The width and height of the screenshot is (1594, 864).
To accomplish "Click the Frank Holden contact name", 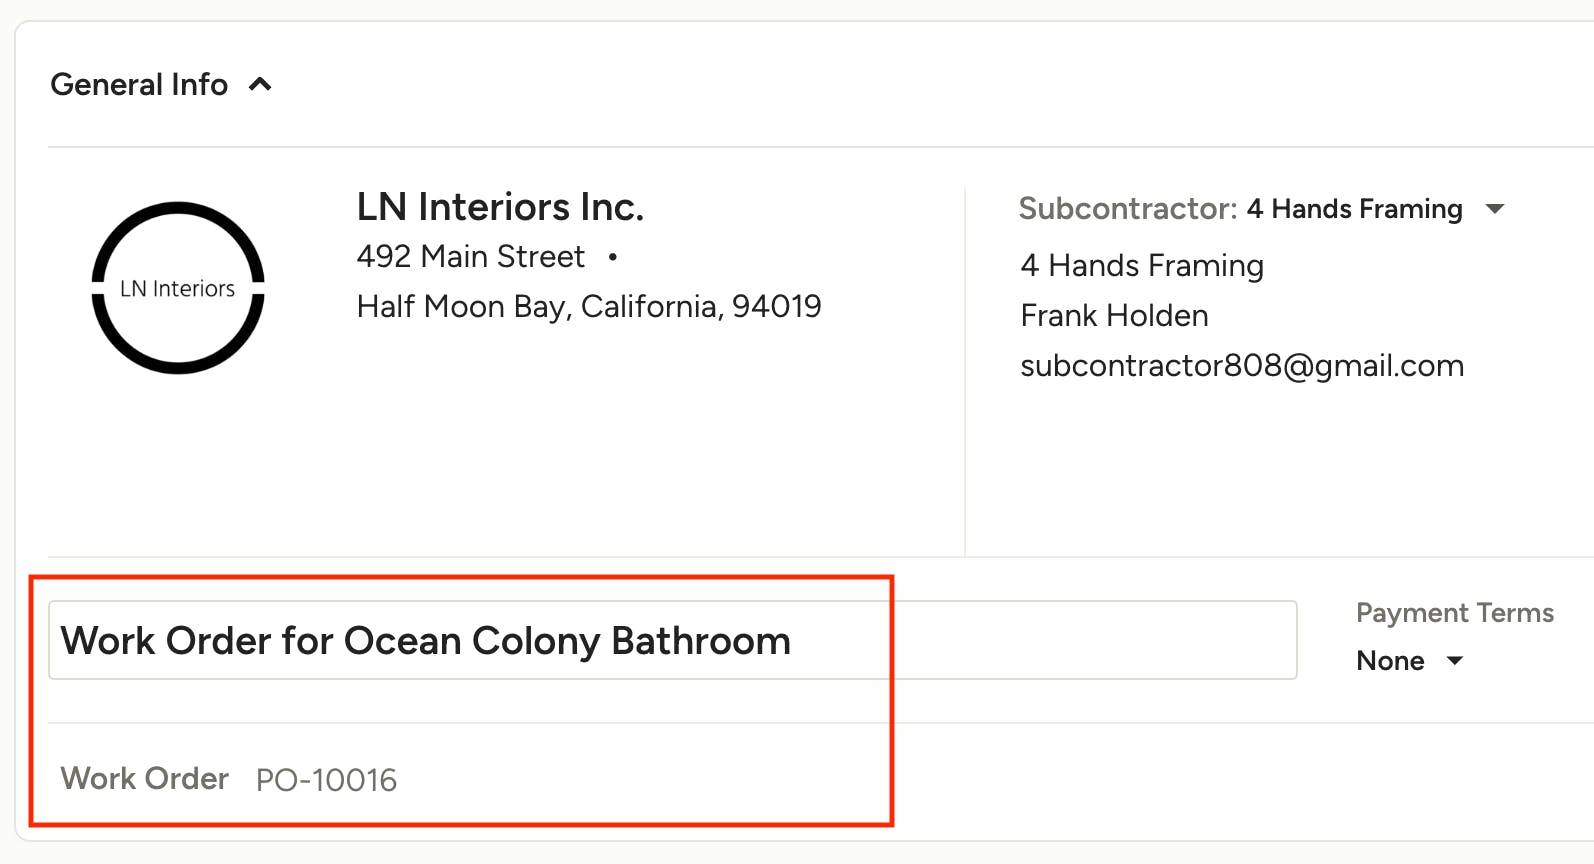I will 1114,316.
